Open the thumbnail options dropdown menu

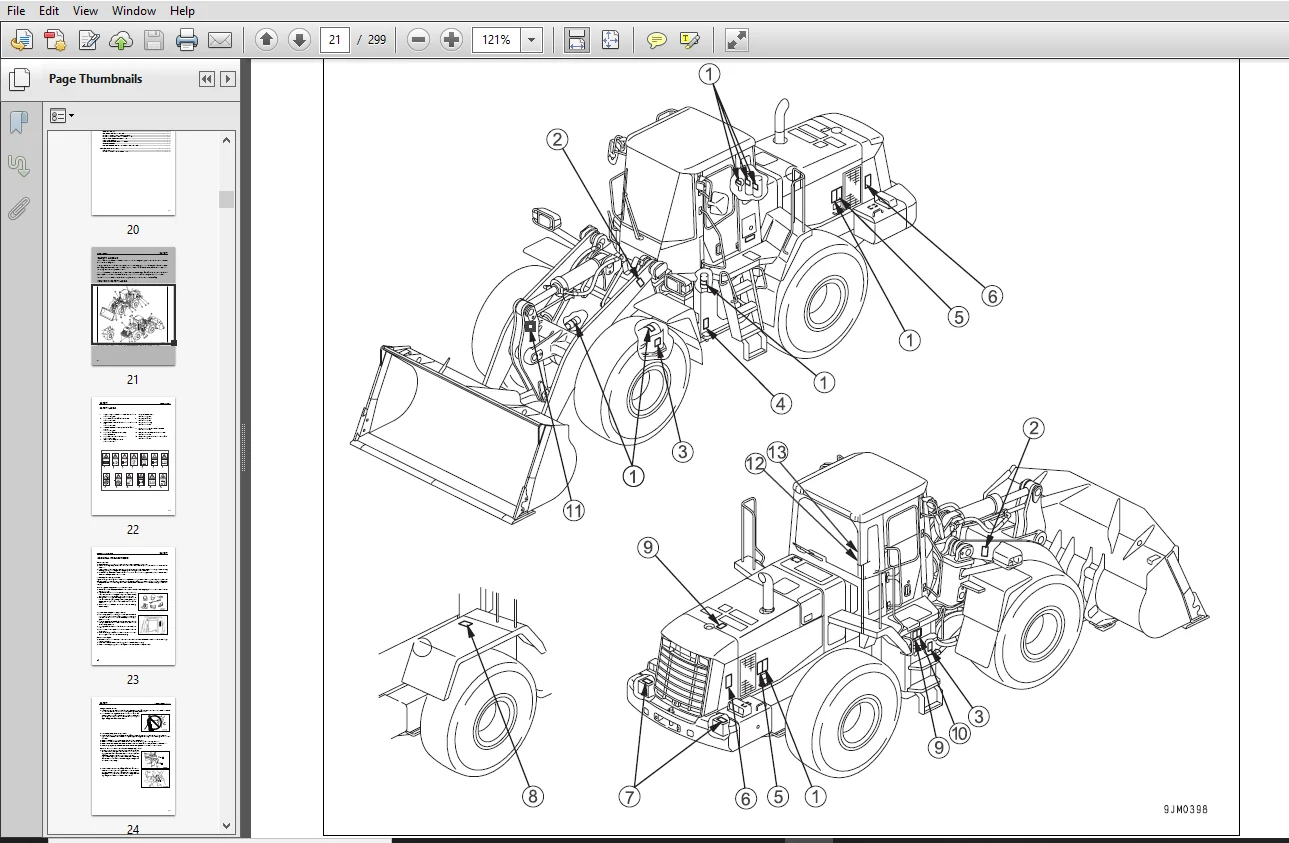(x=62, y=116)
